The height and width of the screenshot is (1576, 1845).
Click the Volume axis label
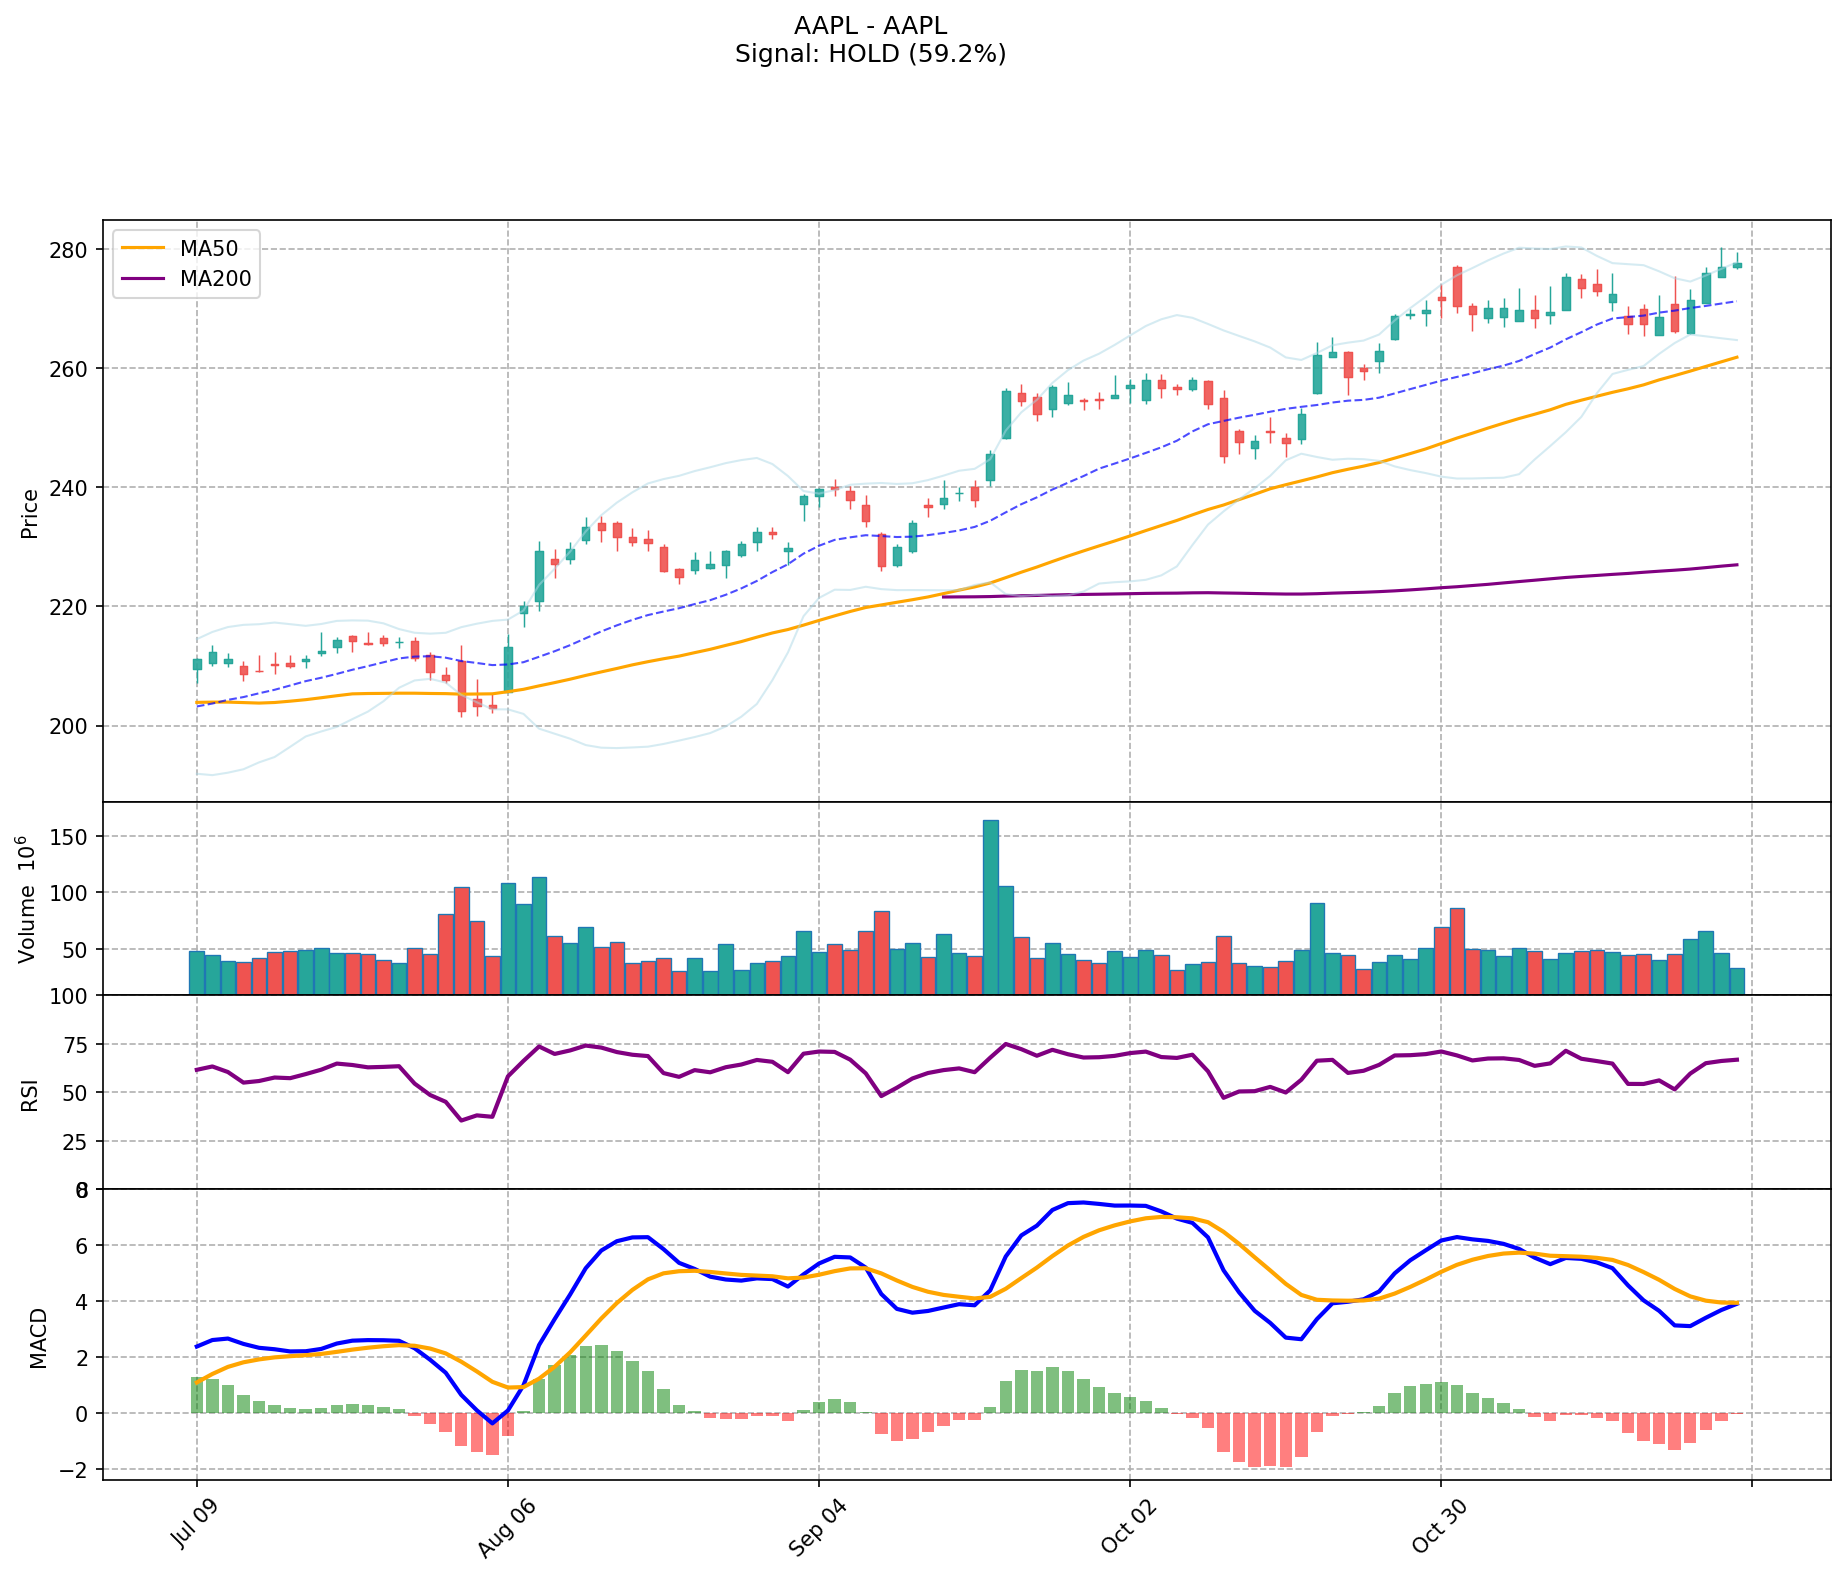pos(28,899)
